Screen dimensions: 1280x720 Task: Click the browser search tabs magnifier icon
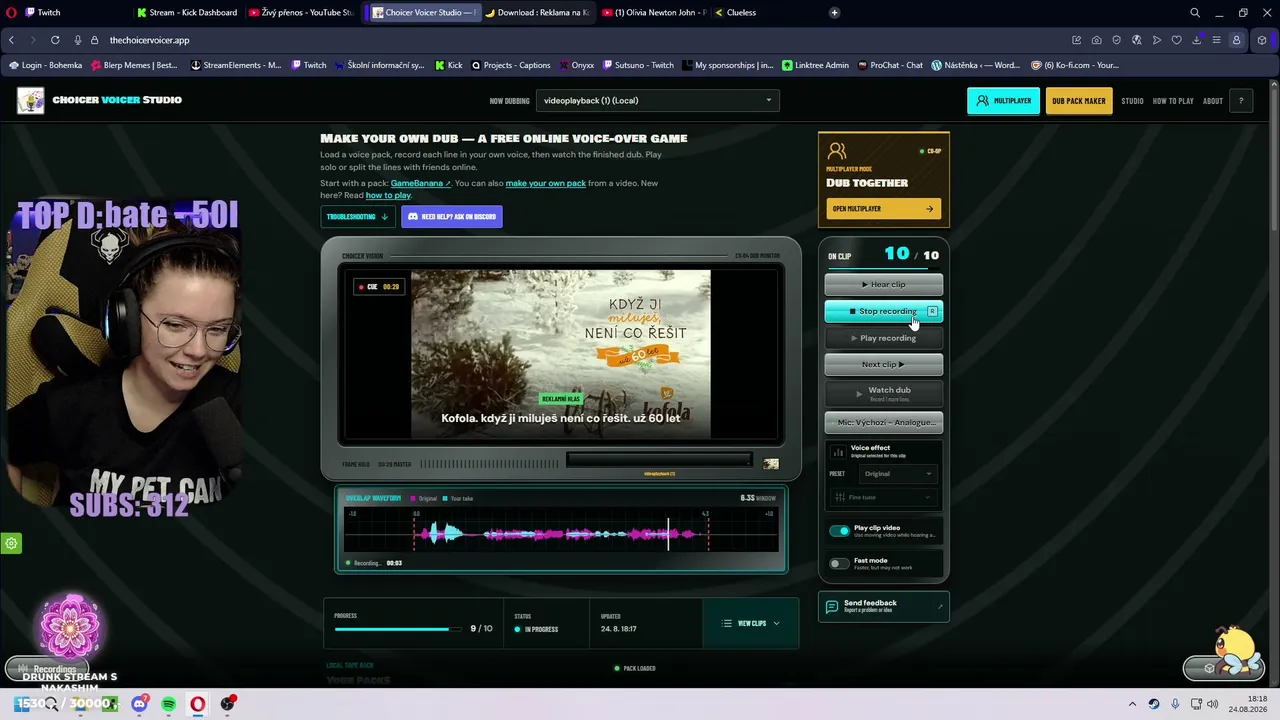(x=1195, y=12)
